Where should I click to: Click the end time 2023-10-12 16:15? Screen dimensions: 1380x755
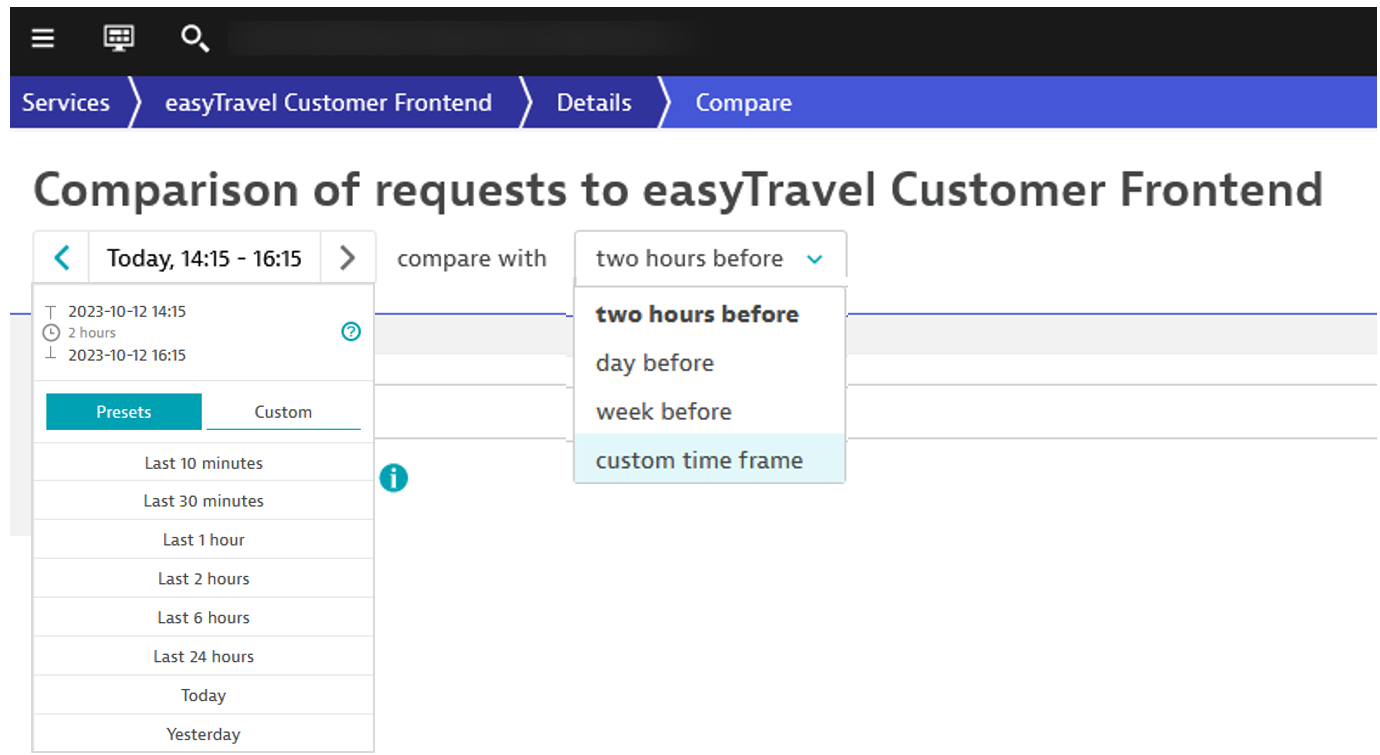point(127,355)
